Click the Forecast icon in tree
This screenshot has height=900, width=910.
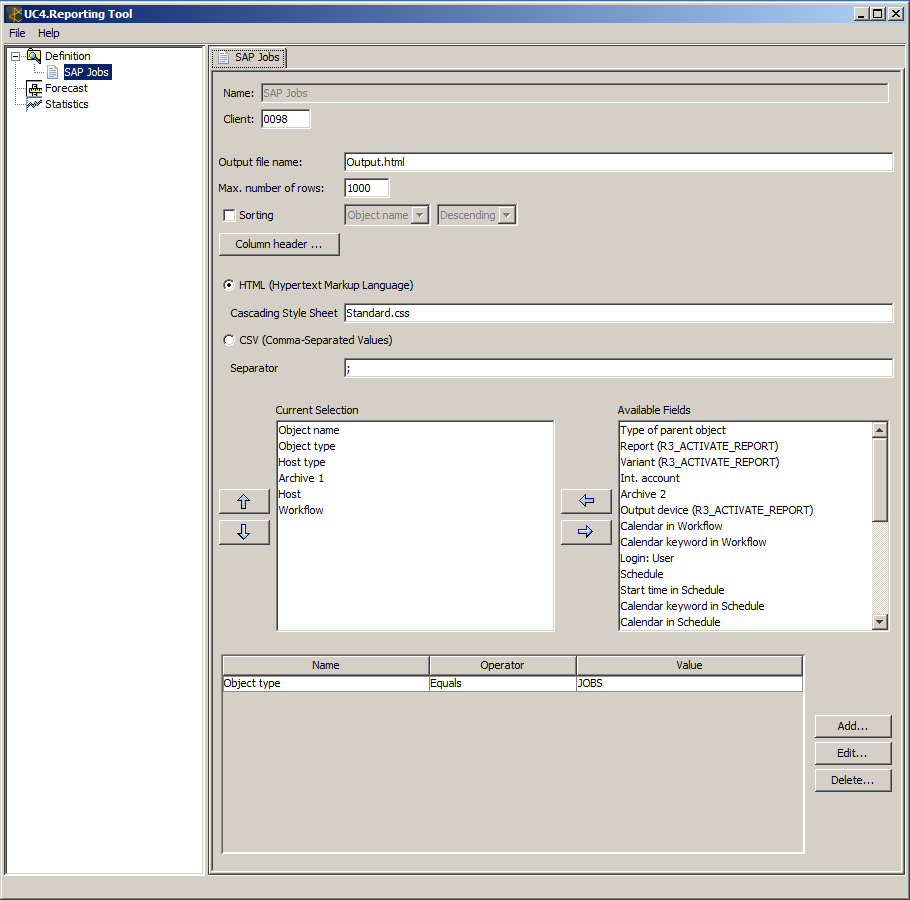[35, 88]
